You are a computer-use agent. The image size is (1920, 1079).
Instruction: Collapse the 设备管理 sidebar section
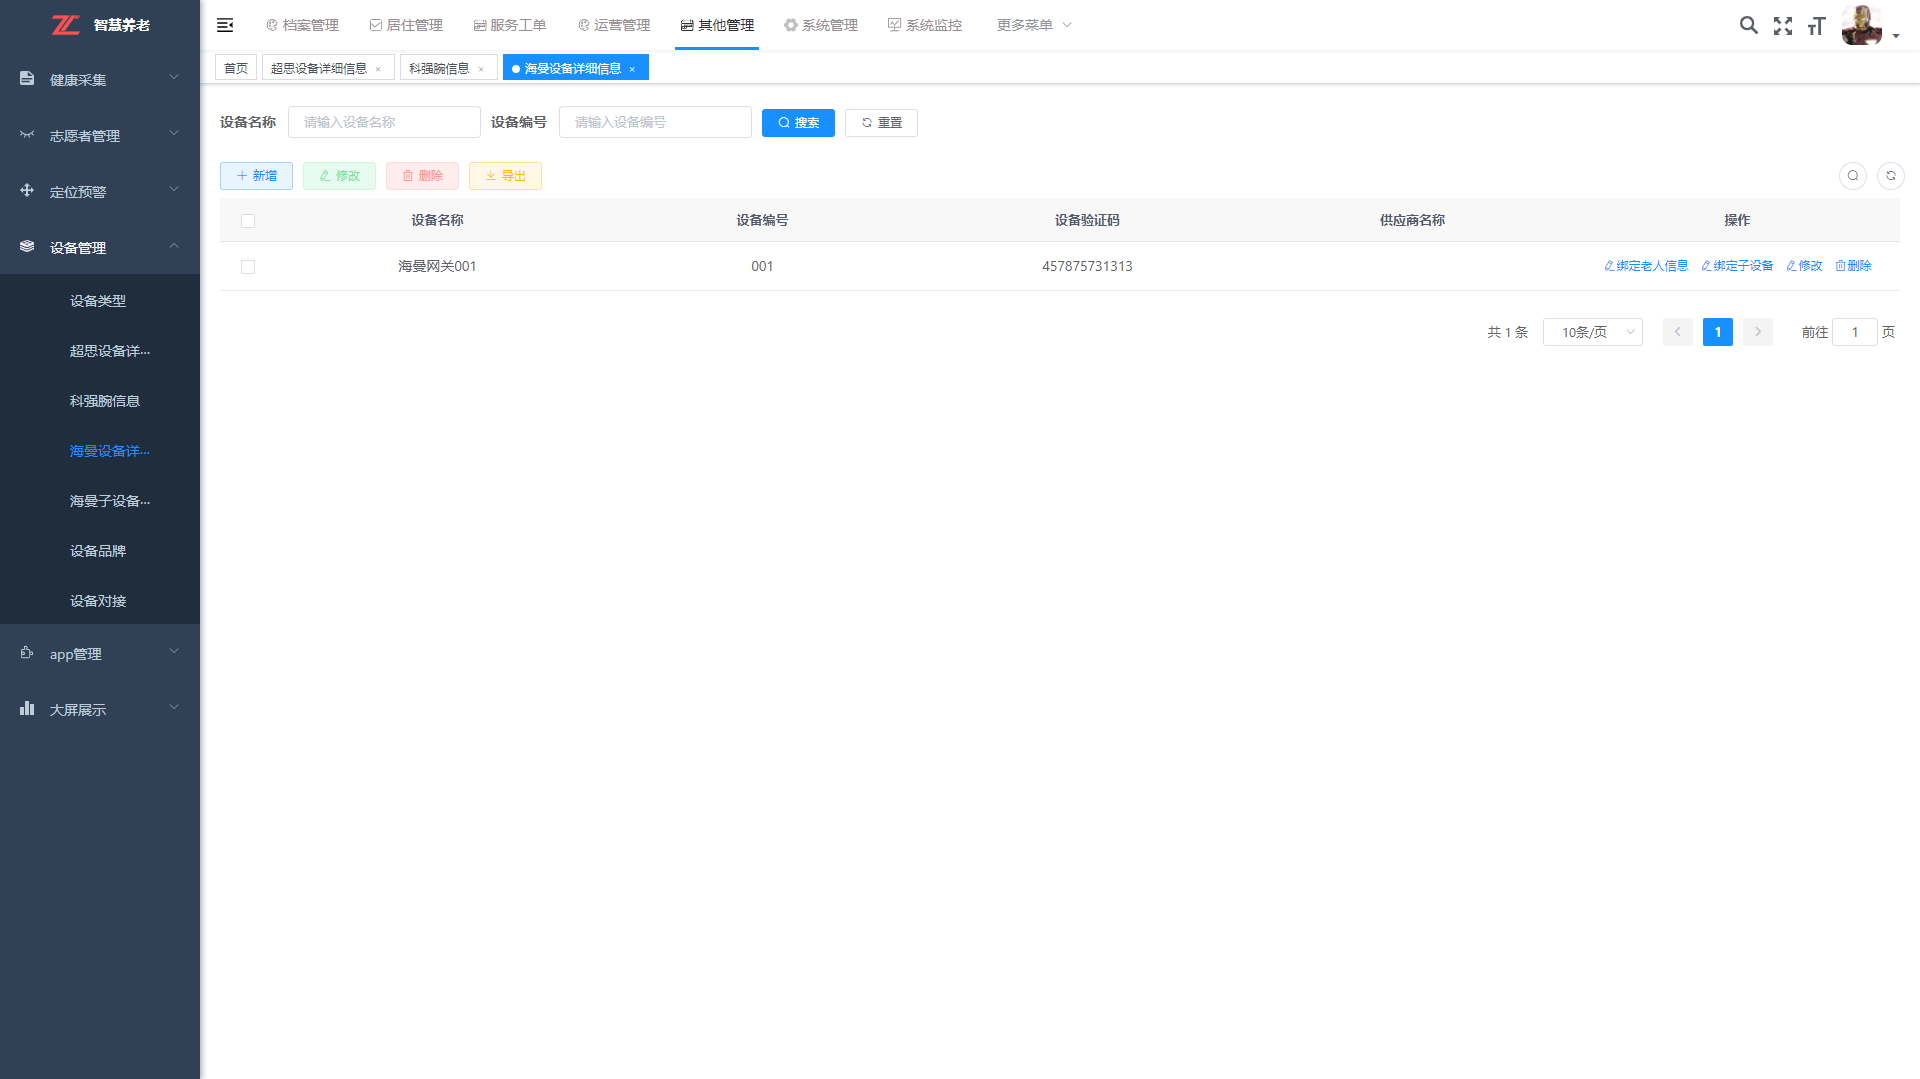click(99, 247)
